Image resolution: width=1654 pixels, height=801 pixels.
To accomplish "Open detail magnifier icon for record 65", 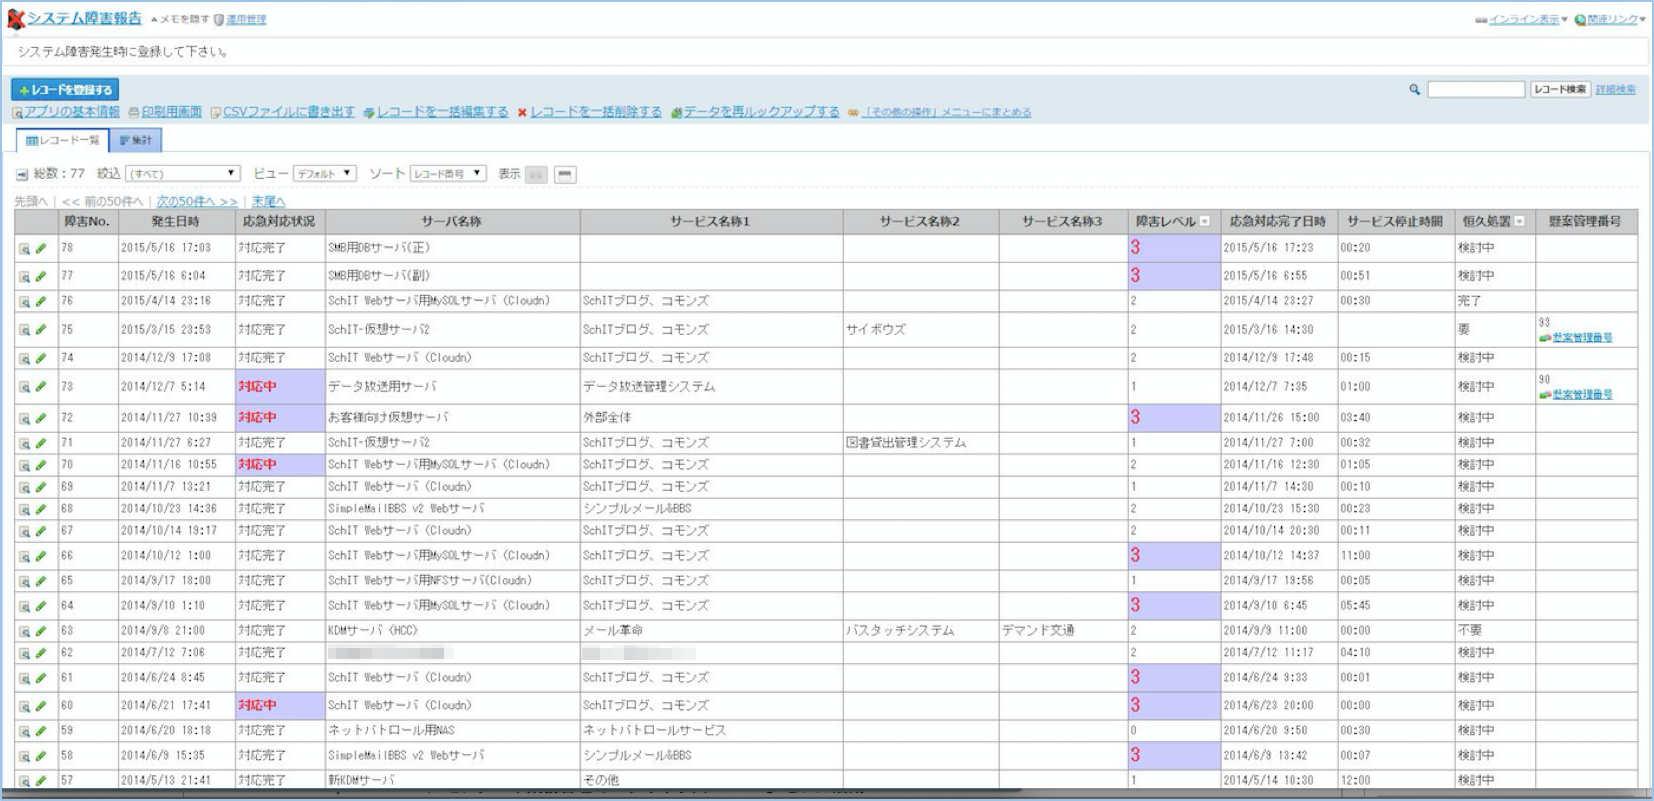I will 24,581.
